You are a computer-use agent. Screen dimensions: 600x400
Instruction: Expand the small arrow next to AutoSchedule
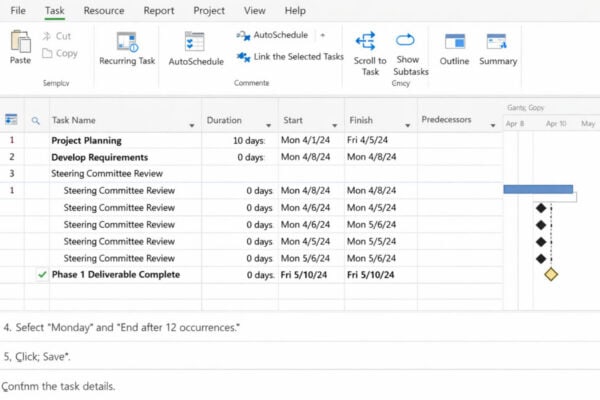click(x=323, y=35)
